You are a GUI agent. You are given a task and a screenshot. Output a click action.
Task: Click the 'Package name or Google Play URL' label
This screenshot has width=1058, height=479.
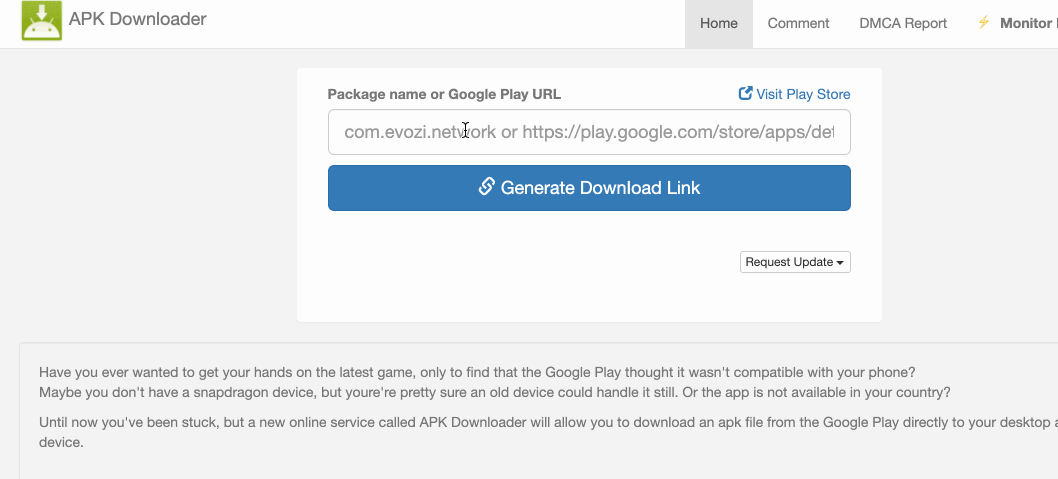(x=444, y=94)
